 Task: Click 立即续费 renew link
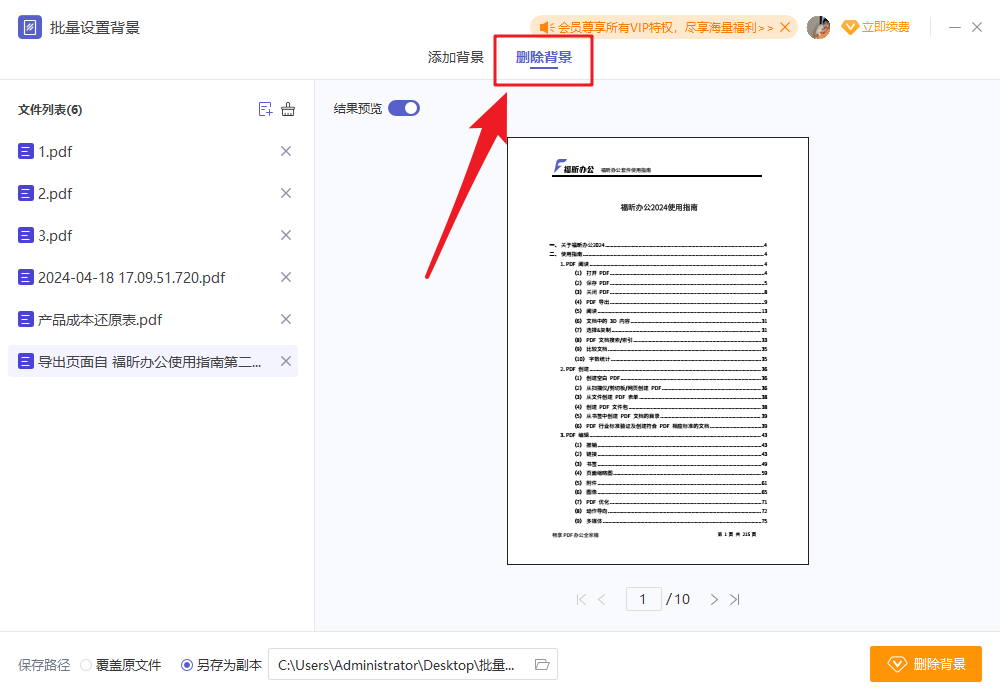point(885,27)
